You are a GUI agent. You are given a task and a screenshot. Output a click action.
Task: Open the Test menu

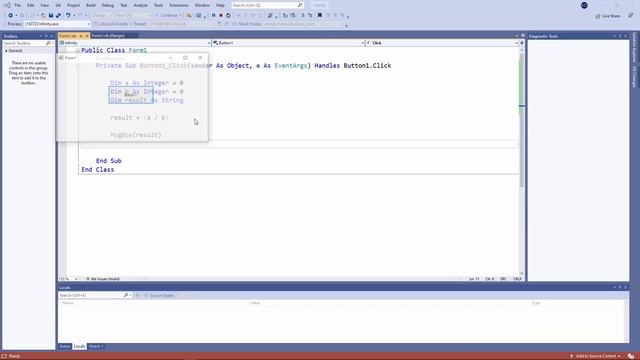pyautogui.click(x=124, y=5)
